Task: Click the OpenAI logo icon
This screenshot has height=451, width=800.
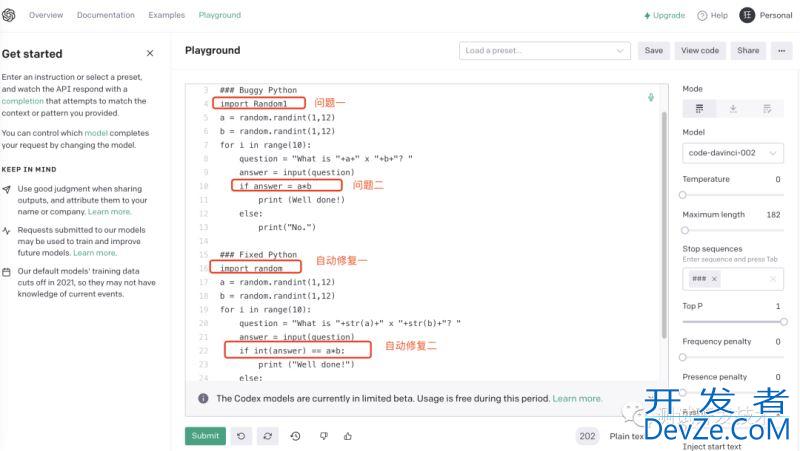Action: tap(9, 15)
